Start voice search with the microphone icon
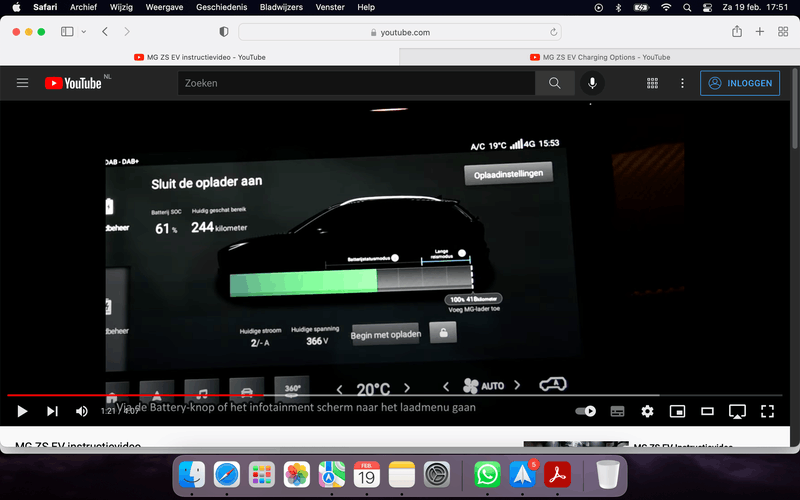 pyautogui.click(x=592, y=83)
